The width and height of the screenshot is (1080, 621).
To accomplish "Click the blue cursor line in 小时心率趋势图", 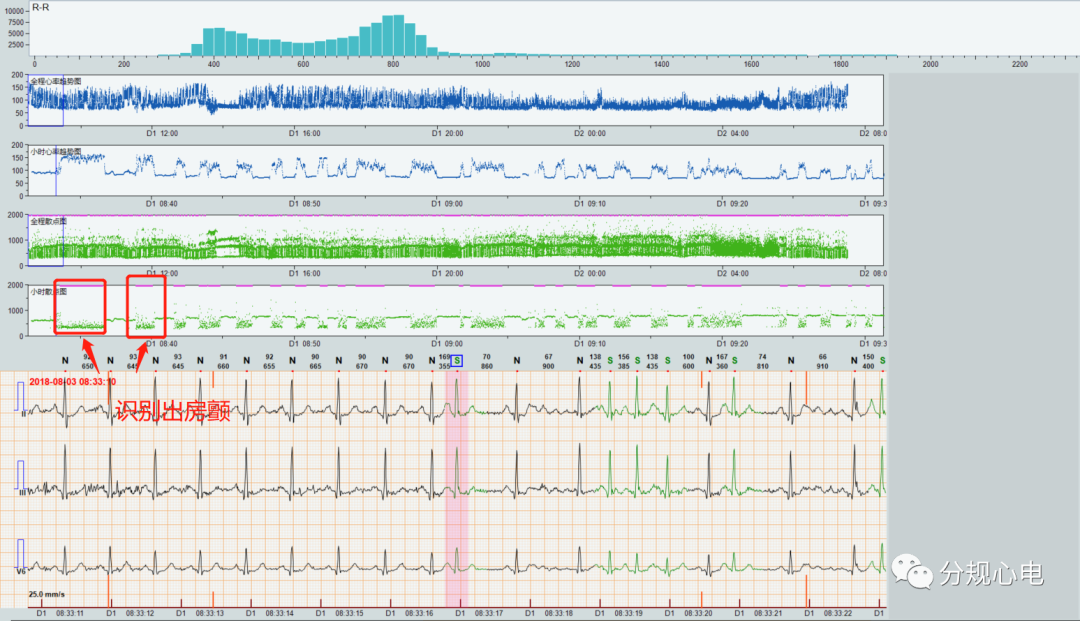I will pyautogui.click(x=56, y=171).
